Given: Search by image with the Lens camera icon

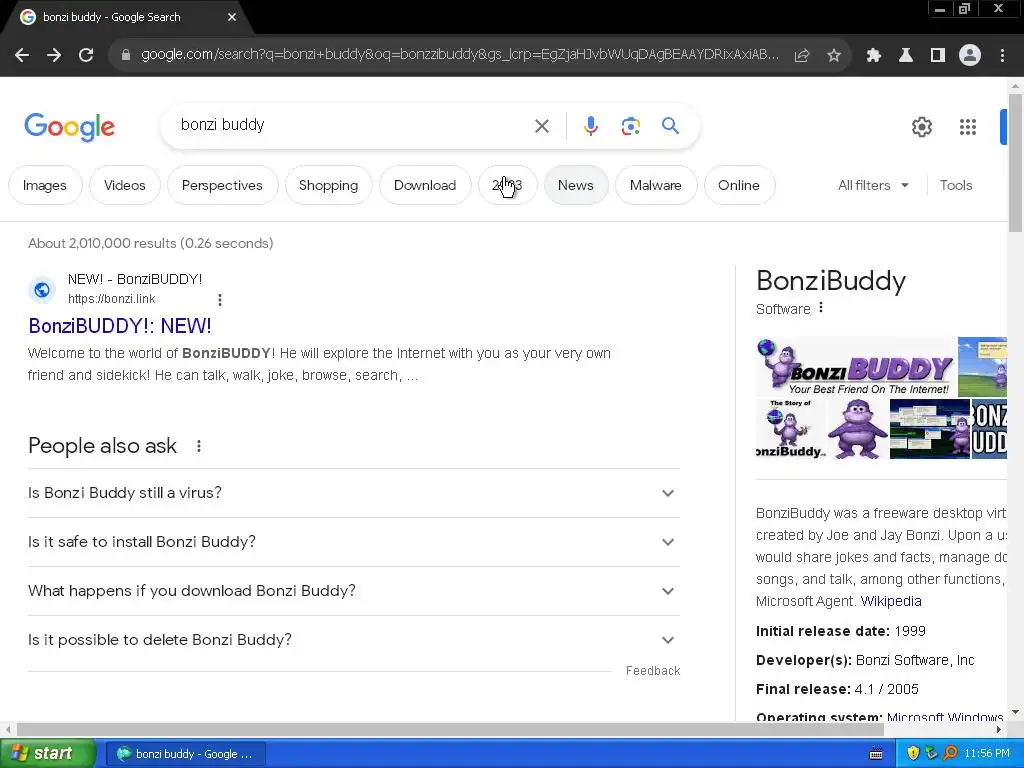Looking at the screenshot, I should [x=630, y=125].
